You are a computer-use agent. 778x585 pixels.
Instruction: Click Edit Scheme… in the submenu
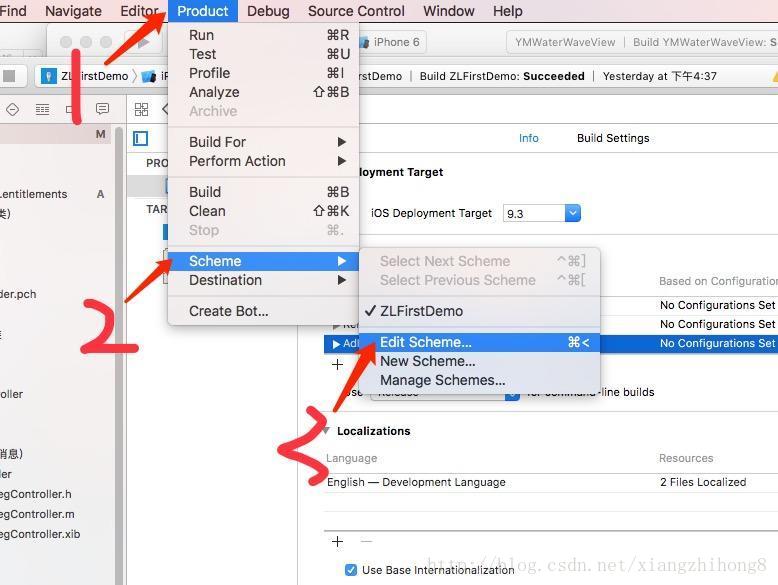point(479,342)
